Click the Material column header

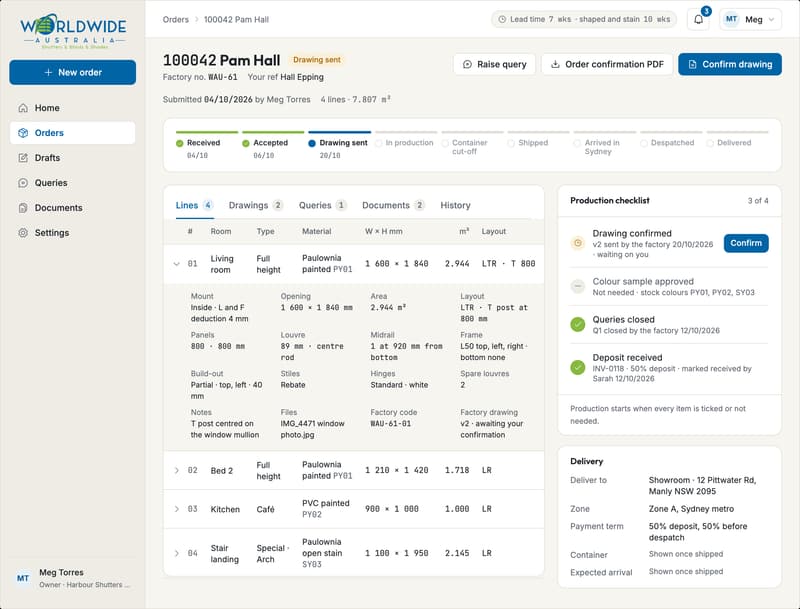pyautogui.click(x=316, y=232)
